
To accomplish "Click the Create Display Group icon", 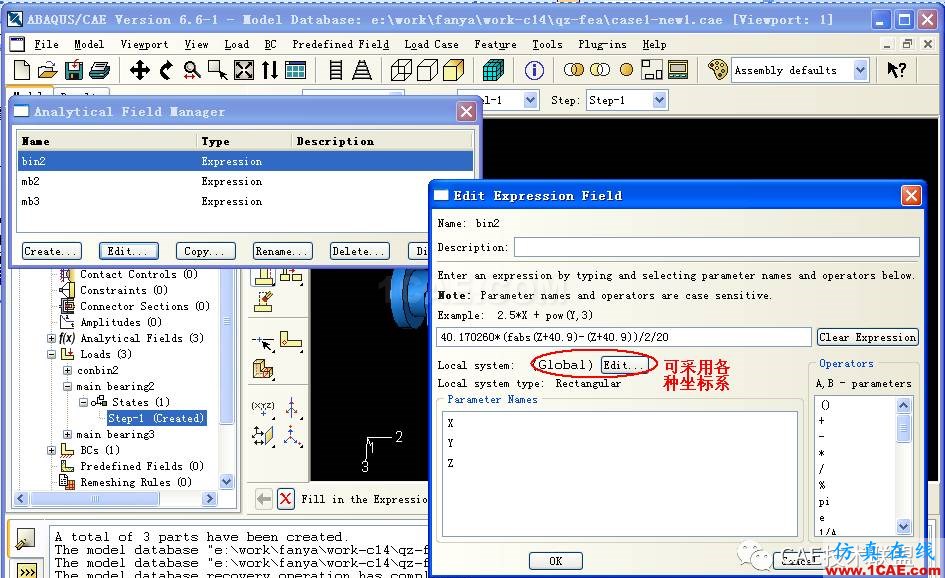I will click(652, 70).
